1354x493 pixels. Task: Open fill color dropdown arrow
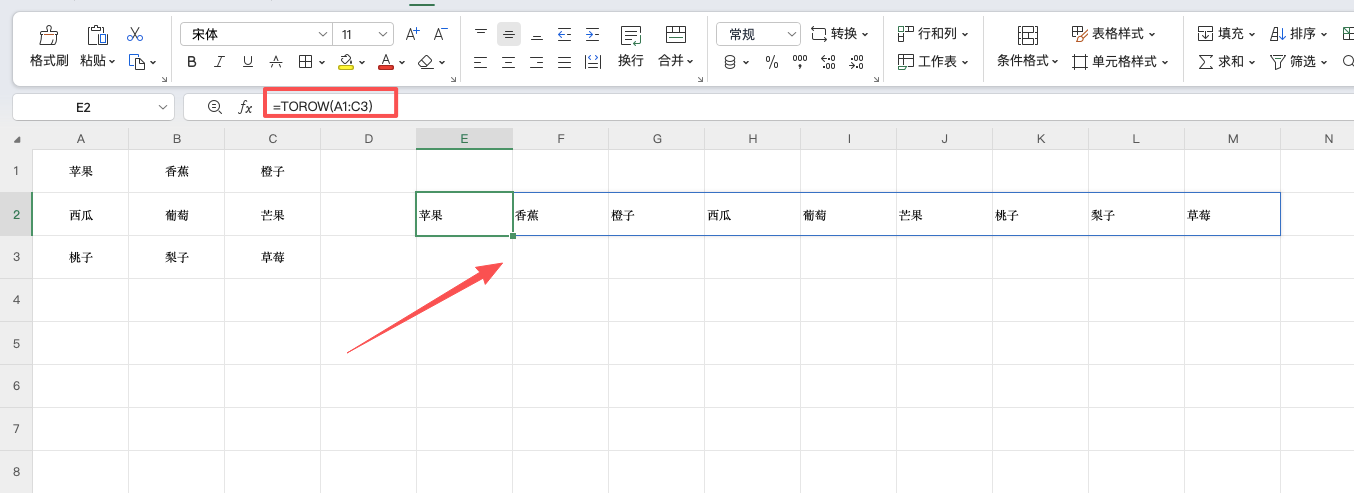[362, 62]
